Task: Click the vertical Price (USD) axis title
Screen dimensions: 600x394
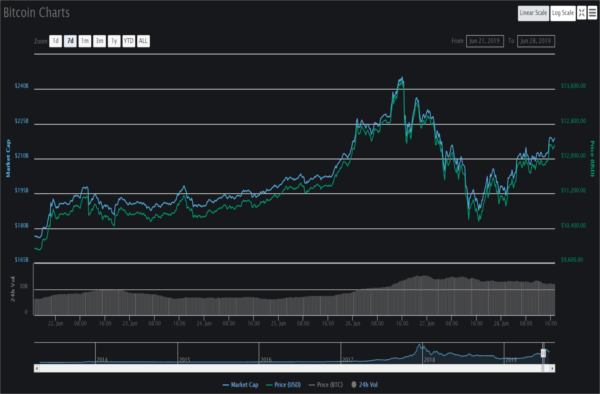Action: pos(592,158)
